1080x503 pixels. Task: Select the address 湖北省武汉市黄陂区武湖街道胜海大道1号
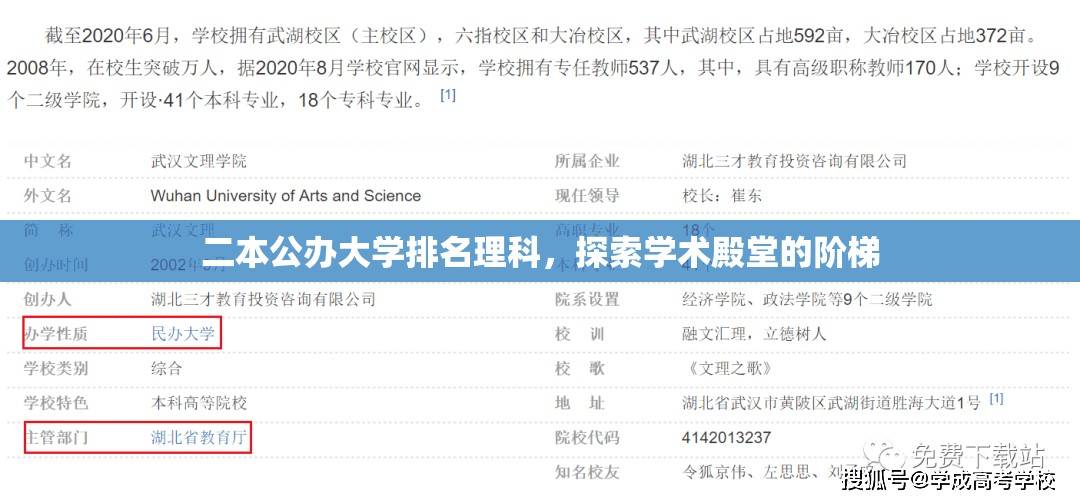pos(831,402)
